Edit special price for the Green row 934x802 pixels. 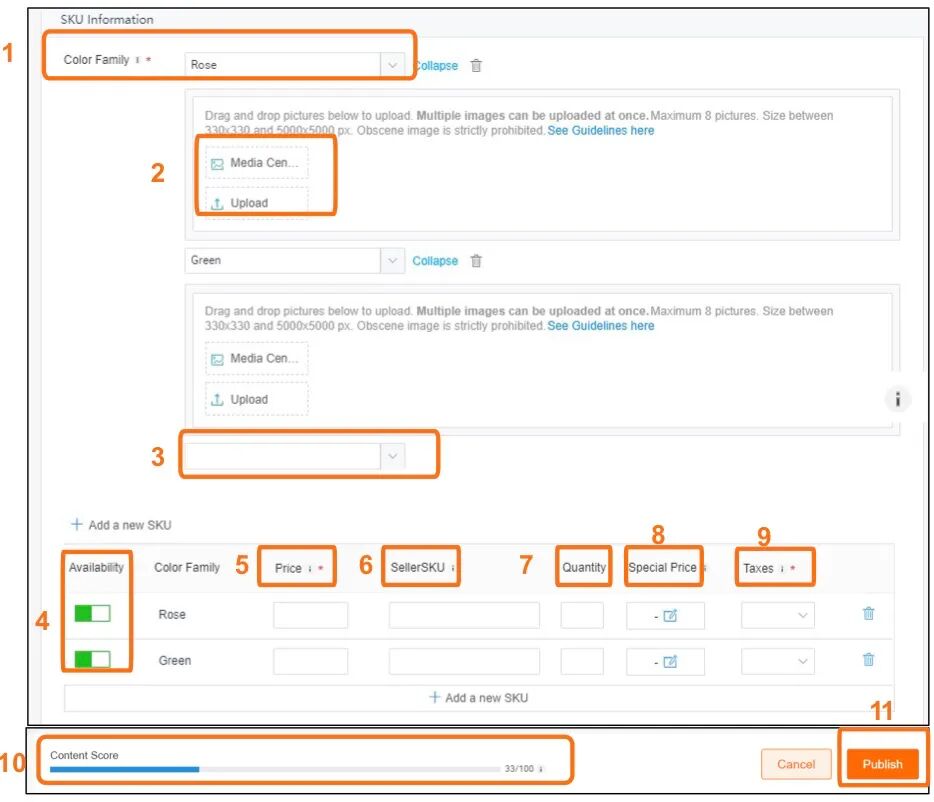click(670, 661)
